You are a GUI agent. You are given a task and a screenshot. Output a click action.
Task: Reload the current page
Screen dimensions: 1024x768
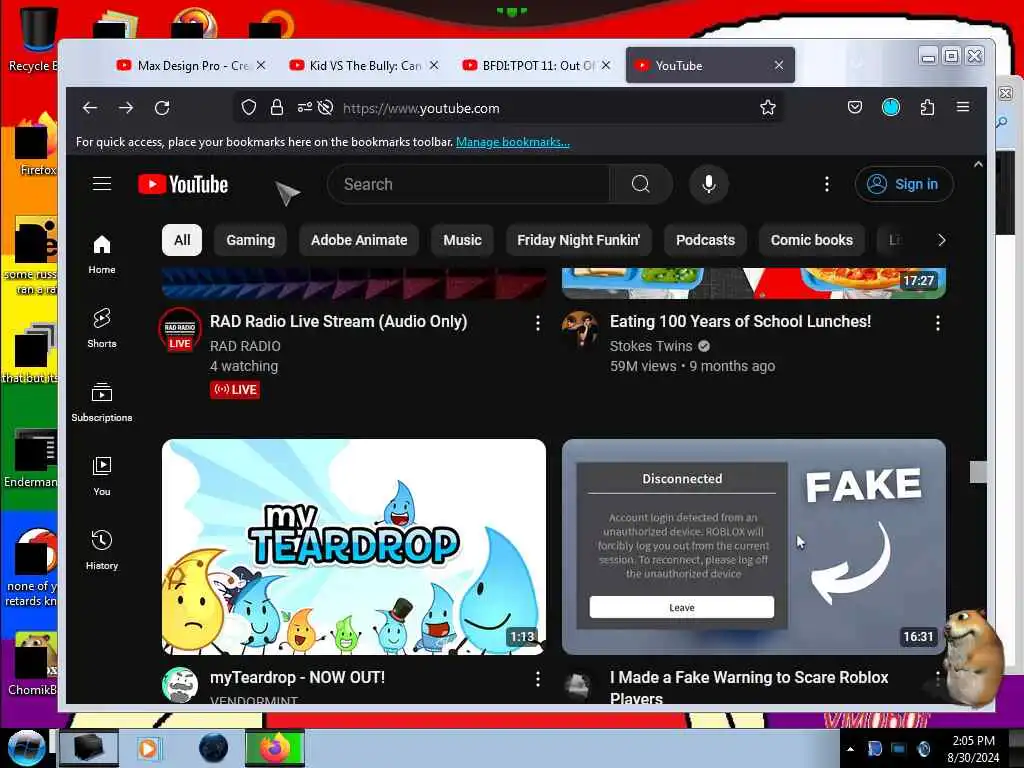(x=162, y=108)
